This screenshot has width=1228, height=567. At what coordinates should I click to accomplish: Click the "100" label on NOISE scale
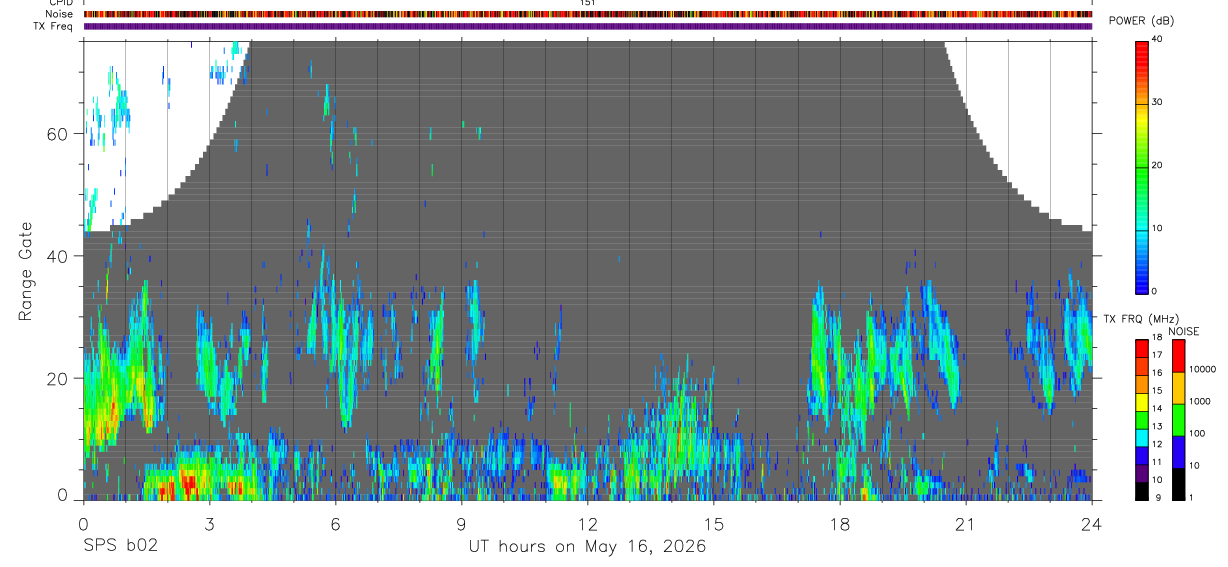click(1196, 433)
